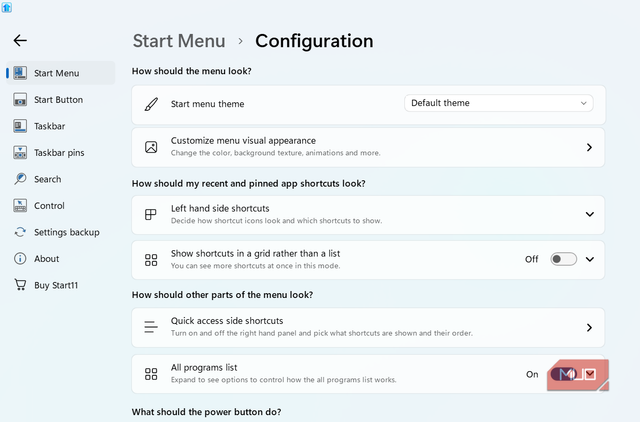Viewport: 640px width, 422px height.
Task: Click the grid icon beside All programs list
Action: click(151, 374)
